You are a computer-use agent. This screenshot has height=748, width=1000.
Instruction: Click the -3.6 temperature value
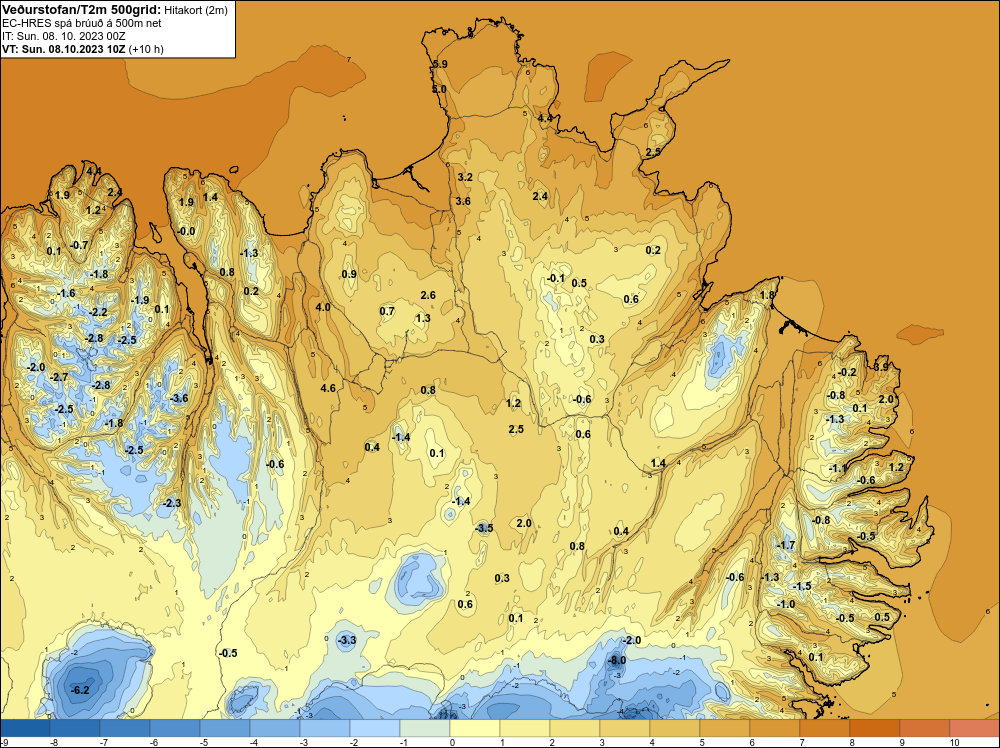tap(179, 398)
